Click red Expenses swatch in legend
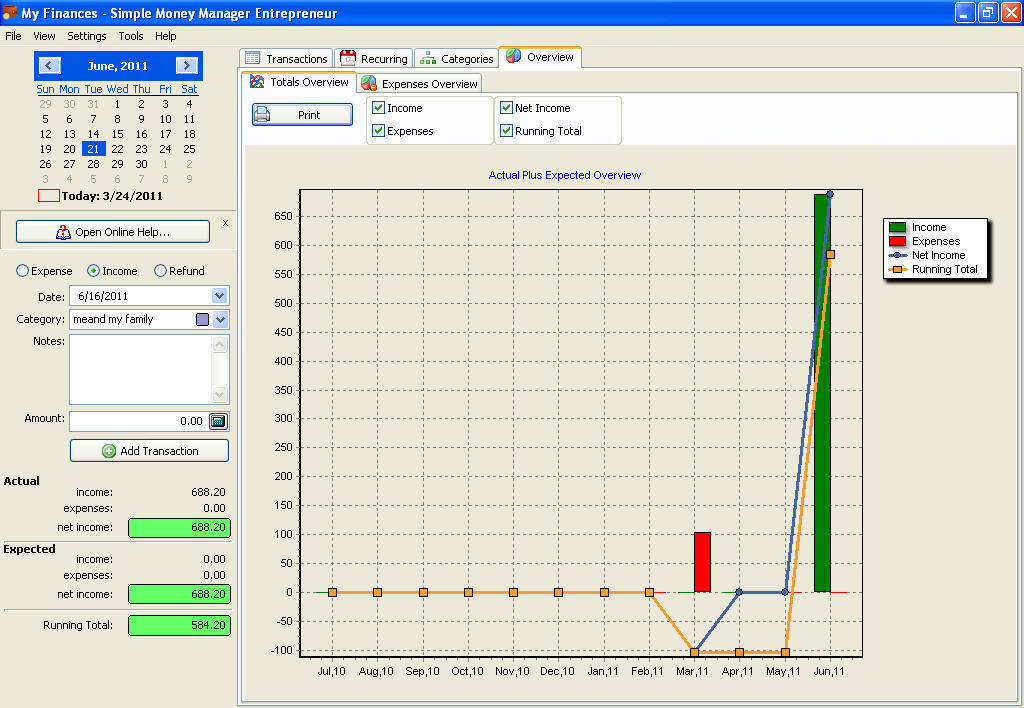Screen dimensions: 1024x708 pyautogui.click(x=897, y=241)
